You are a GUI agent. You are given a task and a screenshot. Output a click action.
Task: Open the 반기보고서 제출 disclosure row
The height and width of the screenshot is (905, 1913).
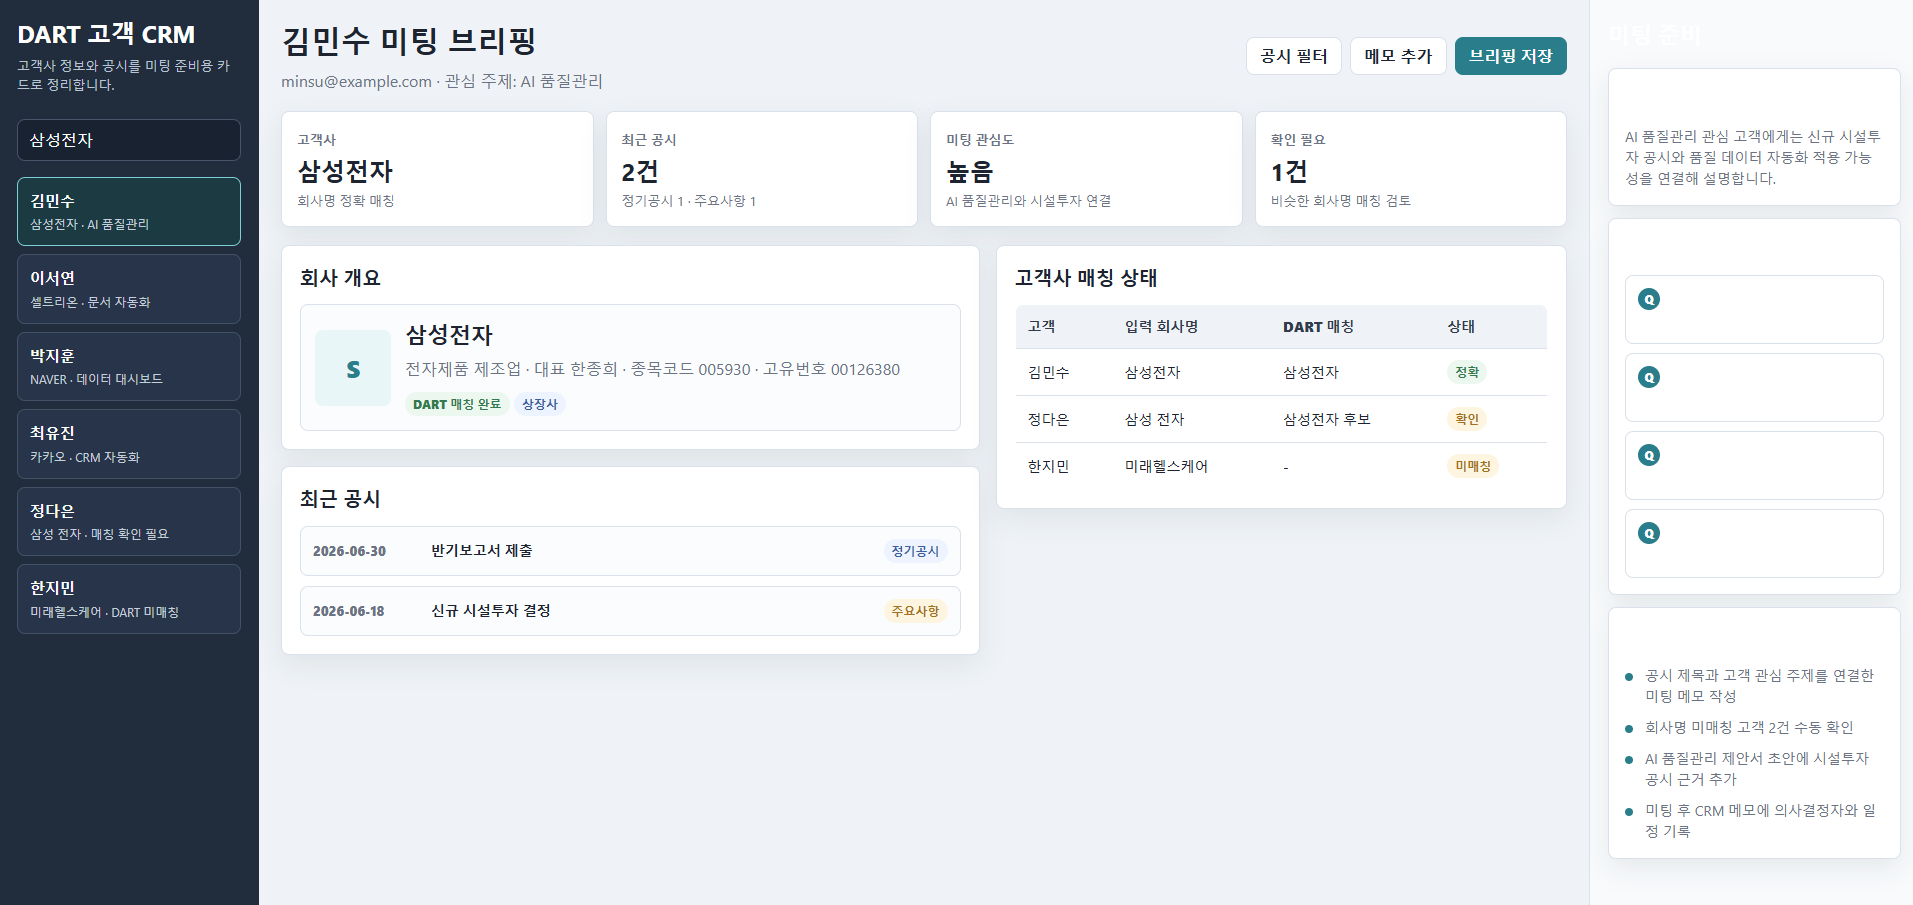630,551
